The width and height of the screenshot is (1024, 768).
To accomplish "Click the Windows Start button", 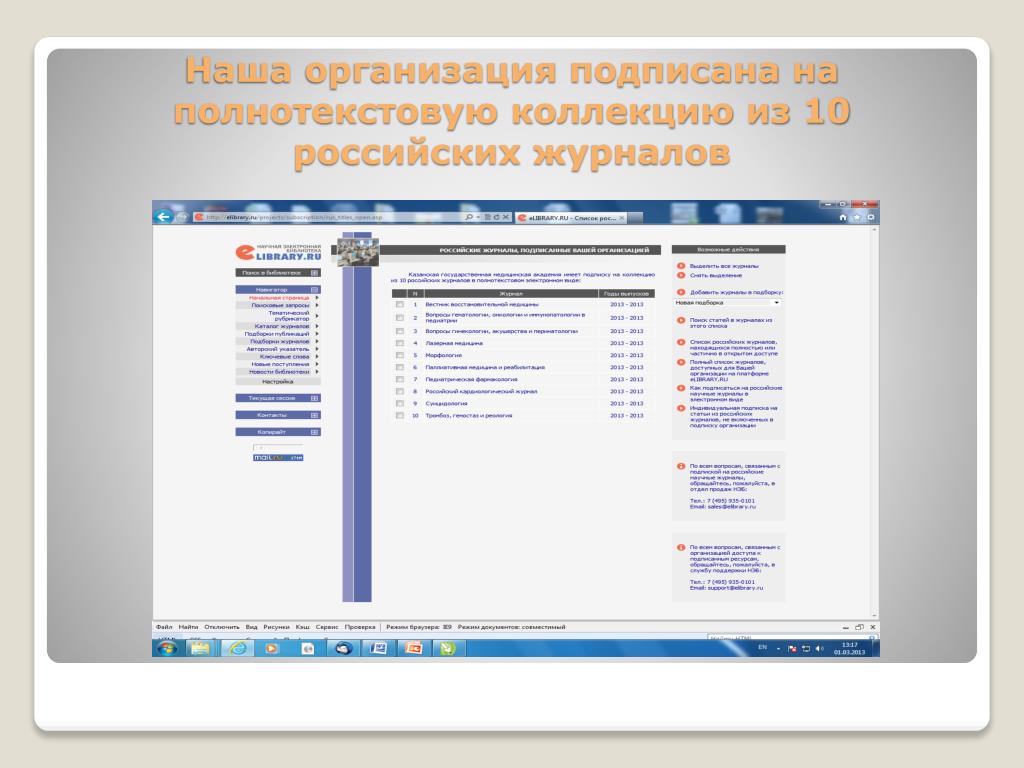I will pyautogui.click(x=167, y=648).
